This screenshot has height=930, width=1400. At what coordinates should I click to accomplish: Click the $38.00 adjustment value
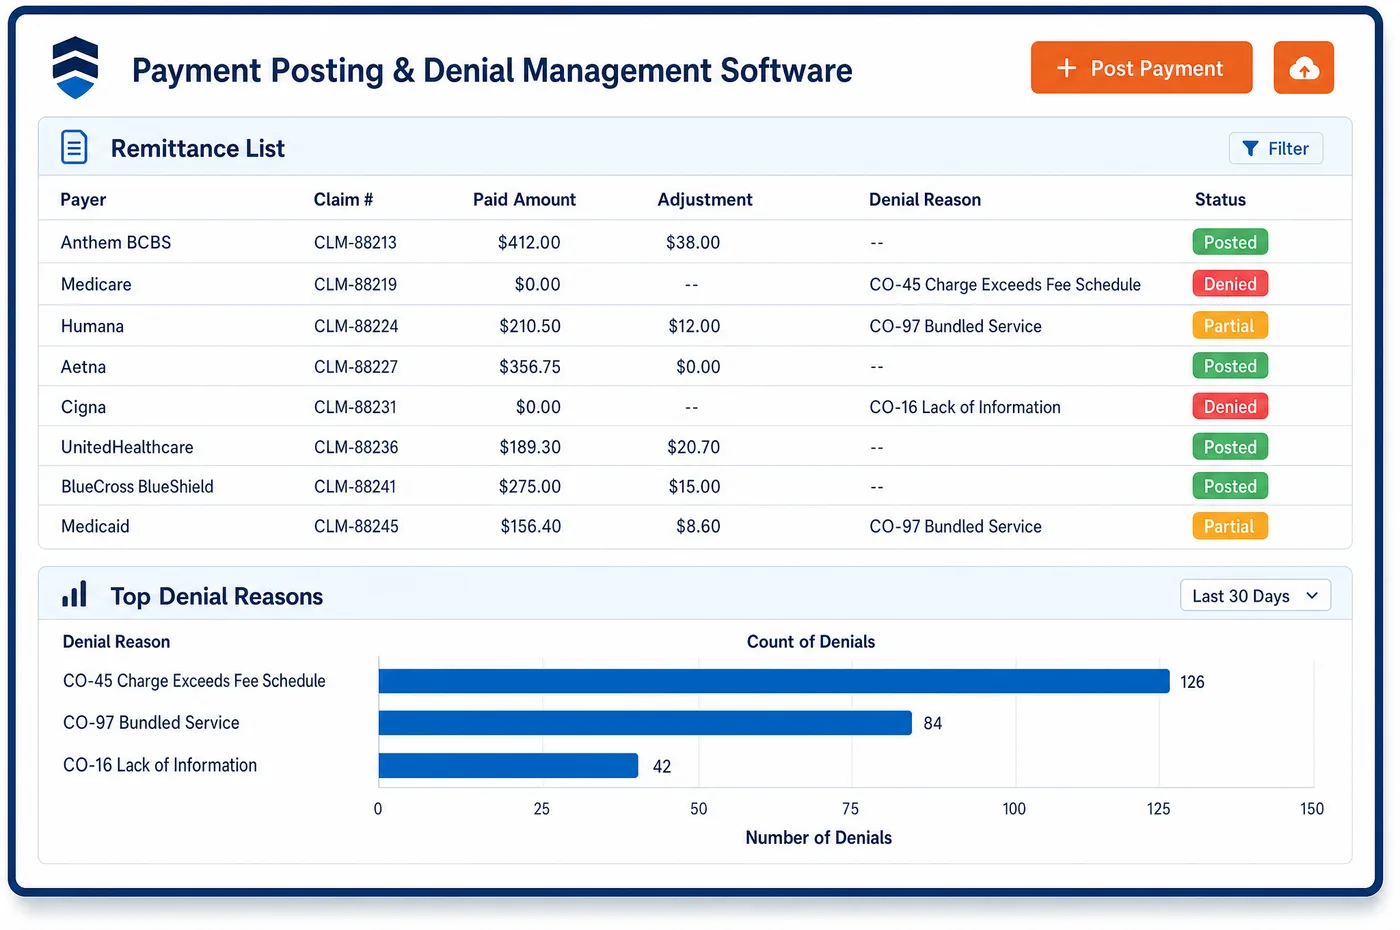click(693, 242)
